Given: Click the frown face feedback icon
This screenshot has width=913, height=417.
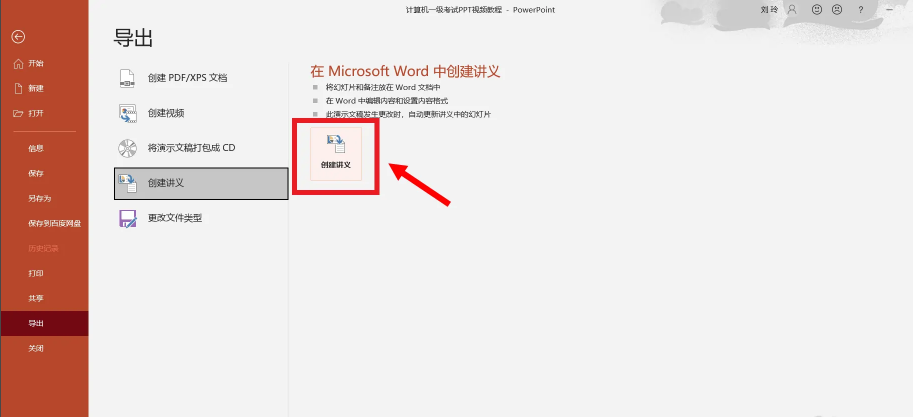Looking at the screenshot, I should coord(838,9).
